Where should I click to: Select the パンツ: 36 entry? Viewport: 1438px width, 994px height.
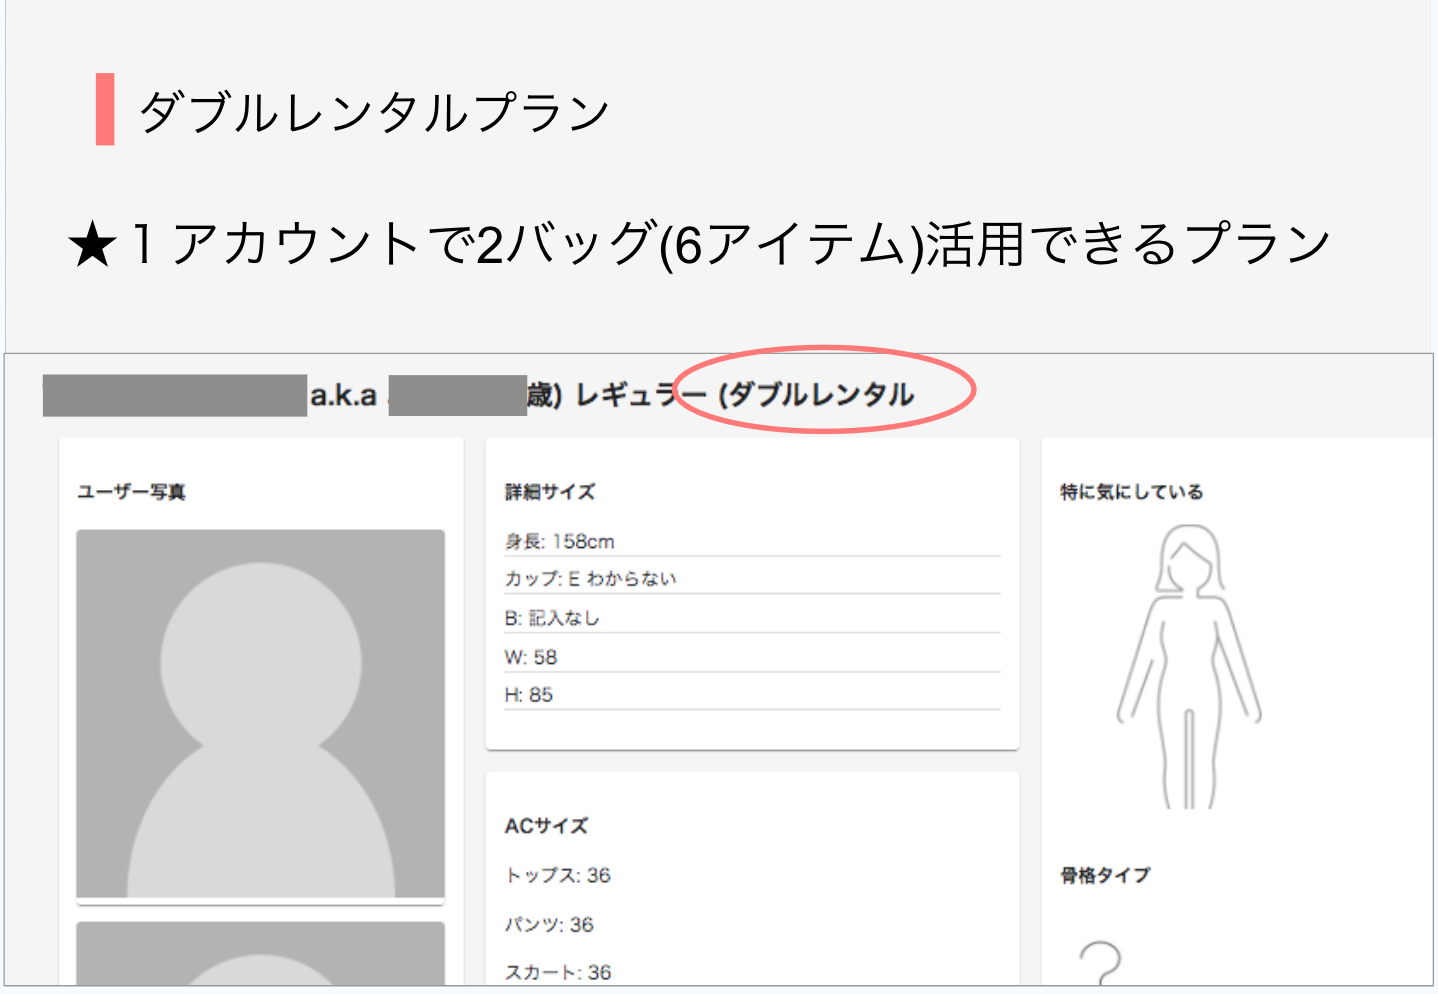click(x=549, y=924)
